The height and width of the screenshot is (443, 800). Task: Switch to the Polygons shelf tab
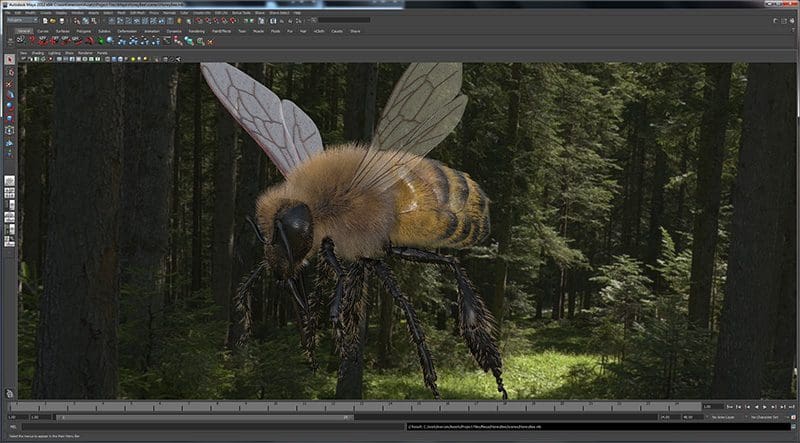coord(84,31)
